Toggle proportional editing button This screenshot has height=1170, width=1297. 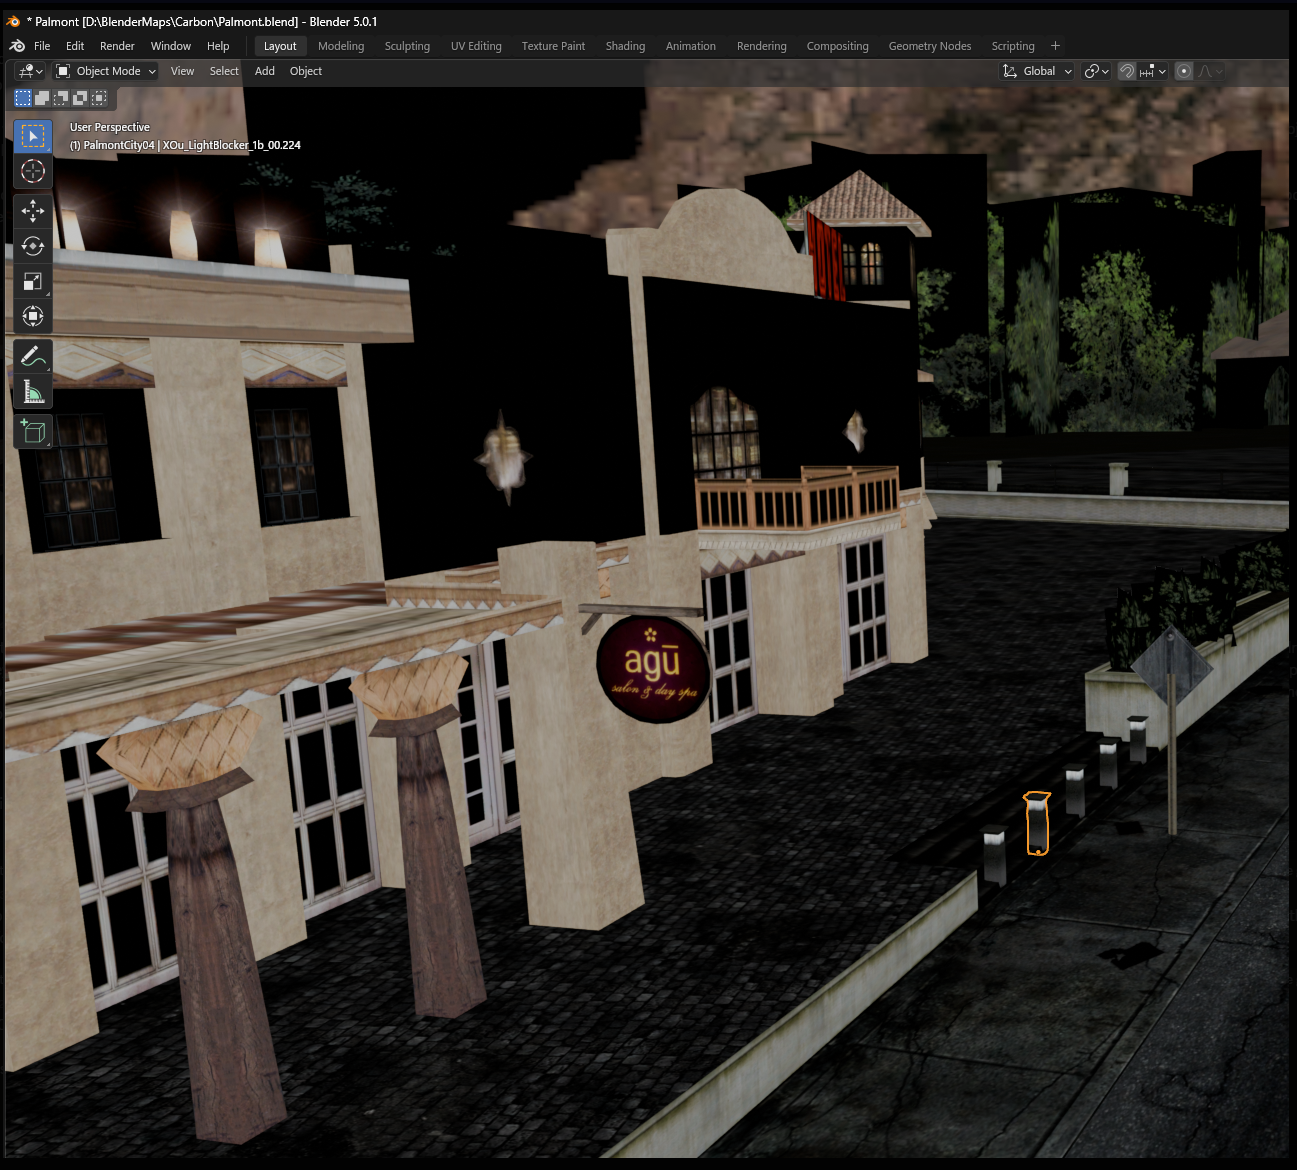tap(1184, 71)
